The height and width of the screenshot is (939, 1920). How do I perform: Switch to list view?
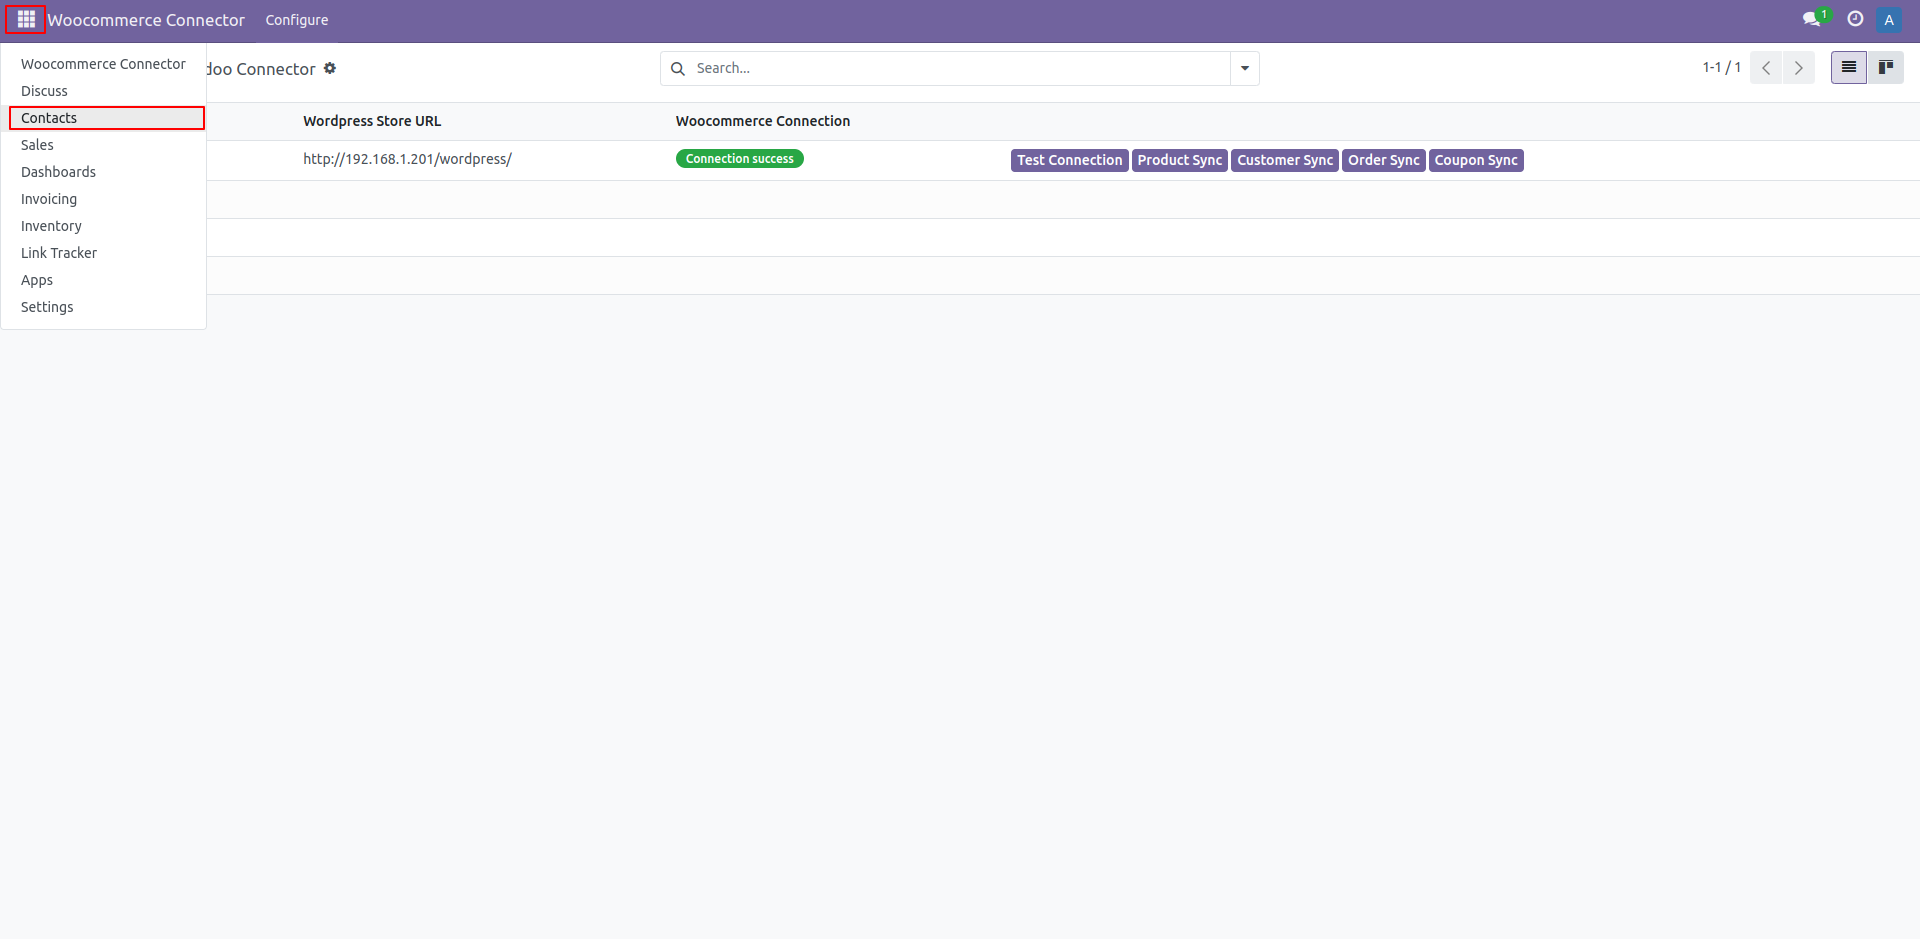coord(1848,68)
